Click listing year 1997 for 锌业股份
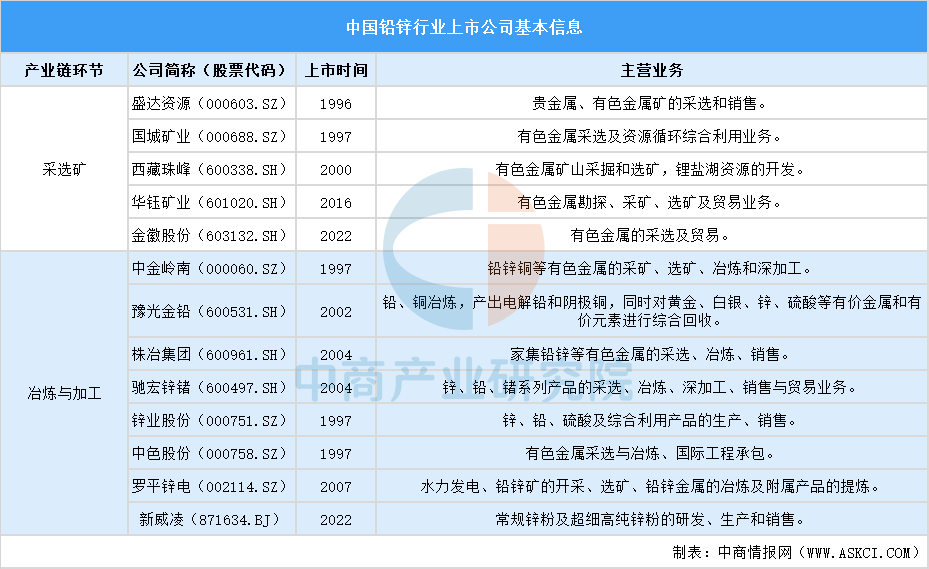Screen dimensions: 929x569 tap(336, 421)
